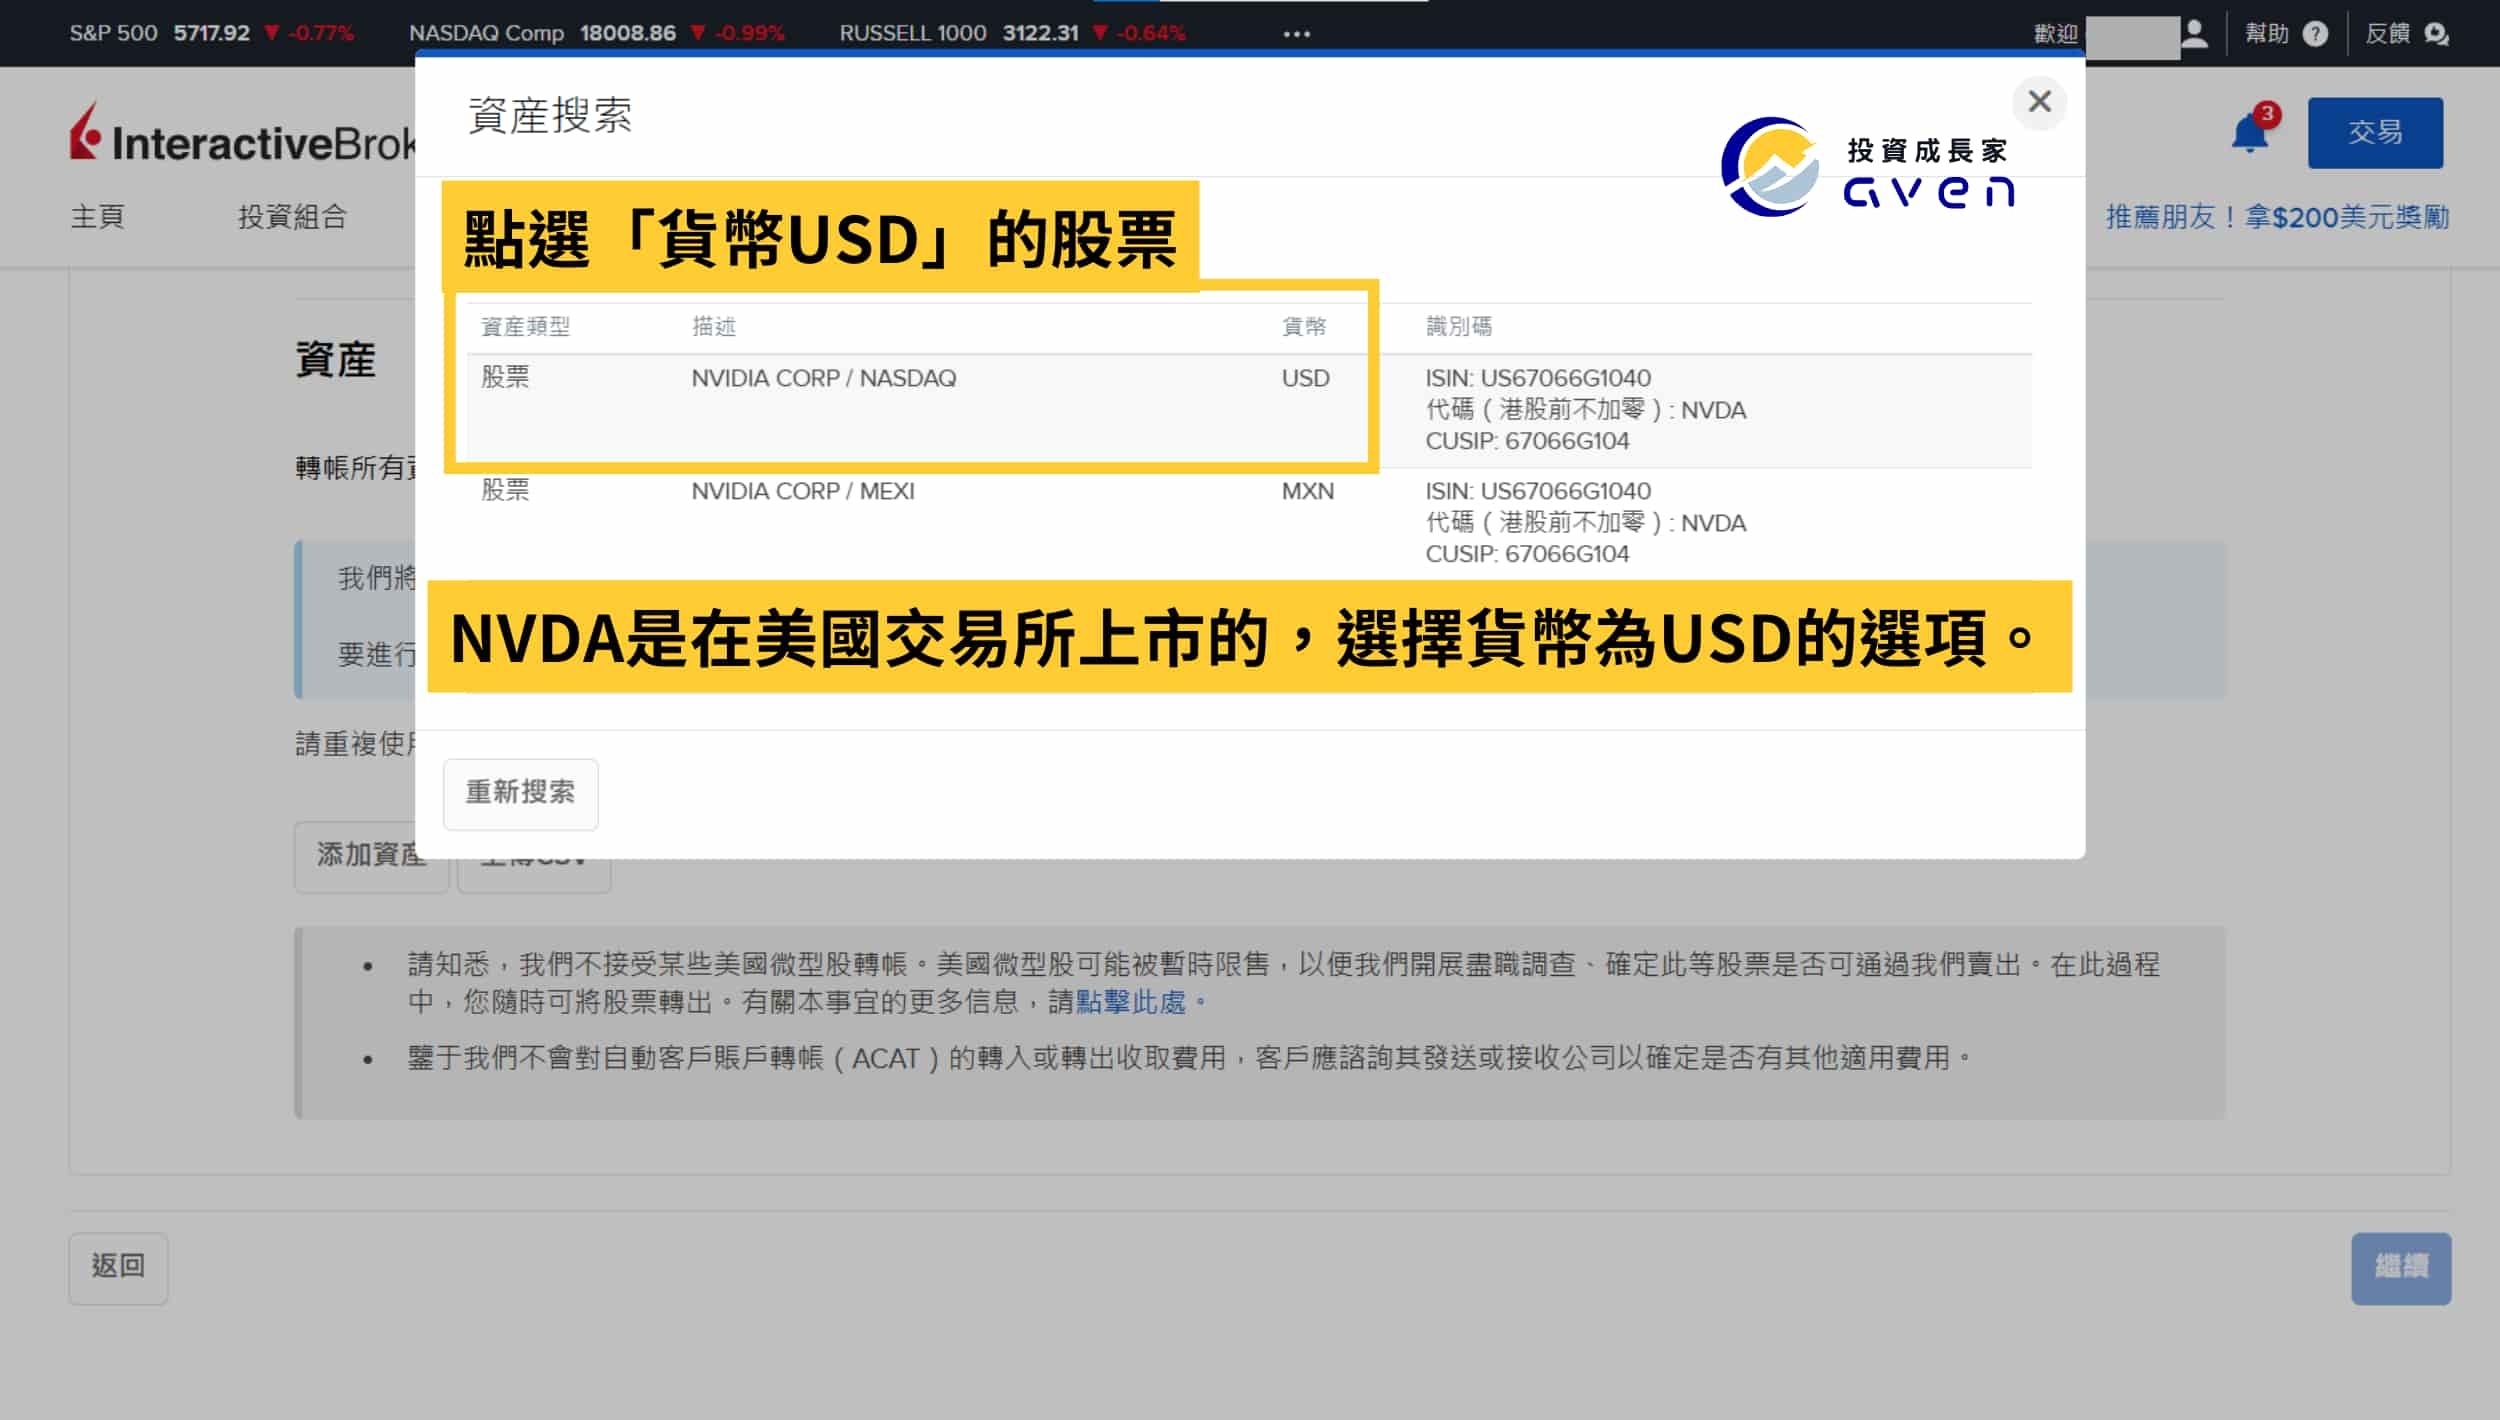Click the 繼續 button
The width and height of the screenshot is (2500, 1420).
(2401, 1267)
